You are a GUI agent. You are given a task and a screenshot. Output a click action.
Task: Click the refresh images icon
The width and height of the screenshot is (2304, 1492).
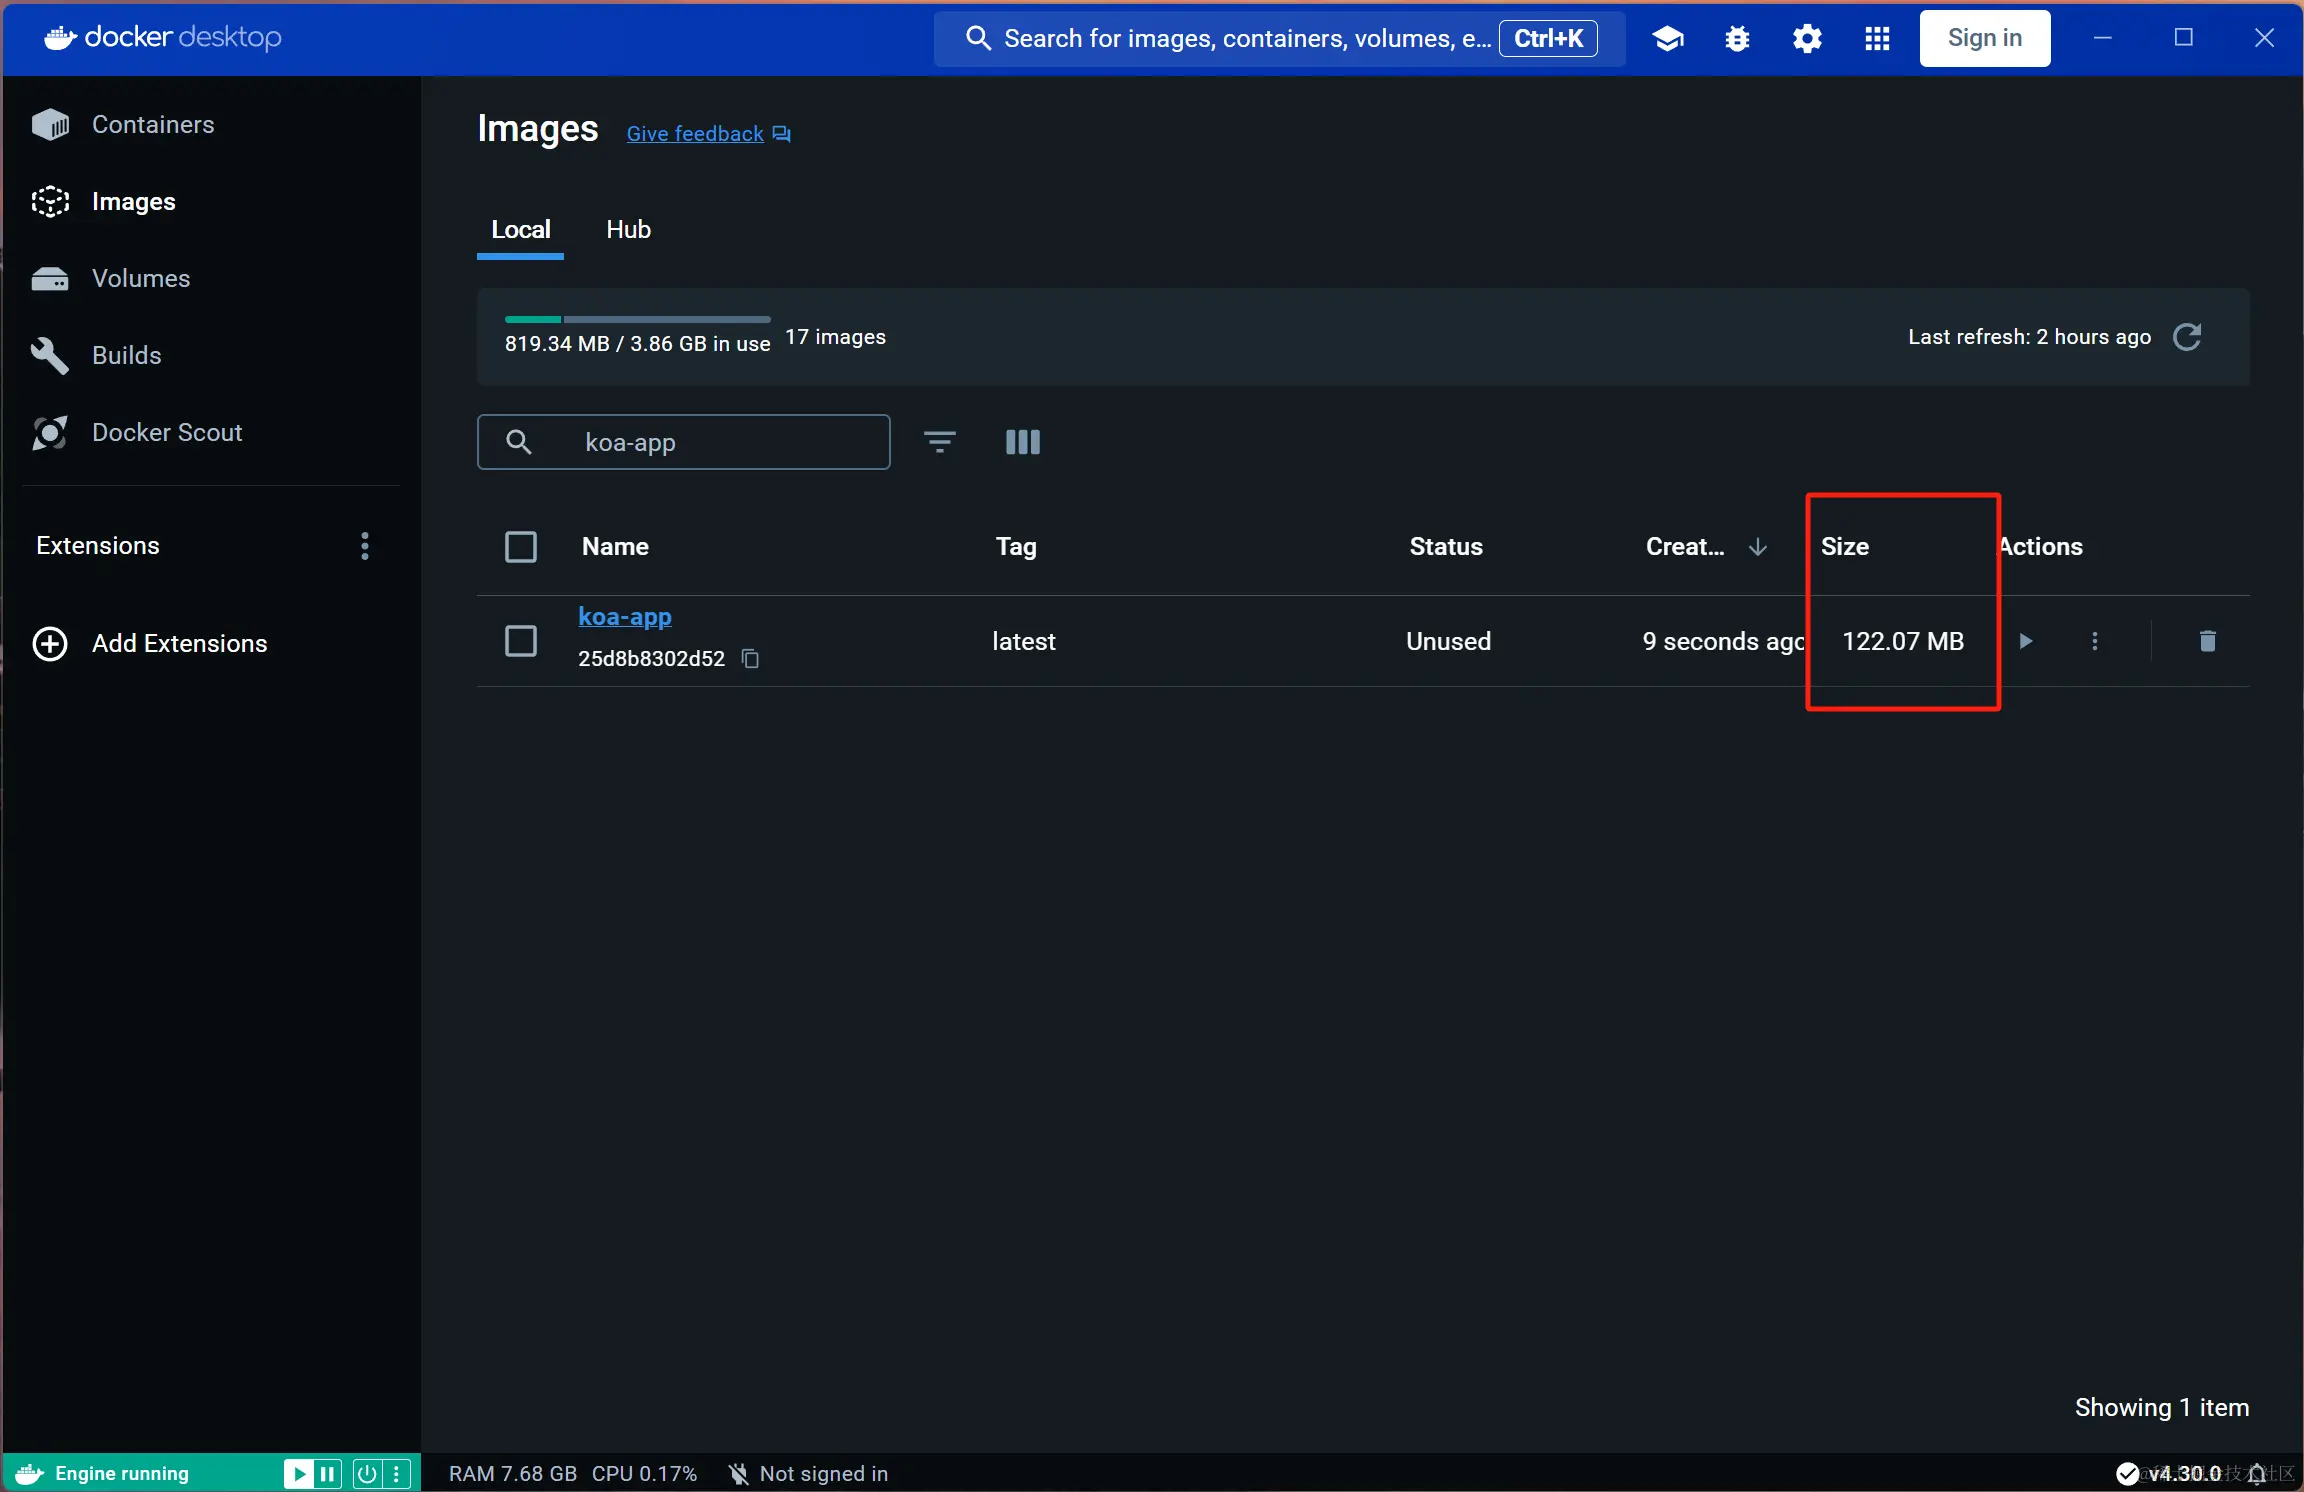tap(2187, 337)
